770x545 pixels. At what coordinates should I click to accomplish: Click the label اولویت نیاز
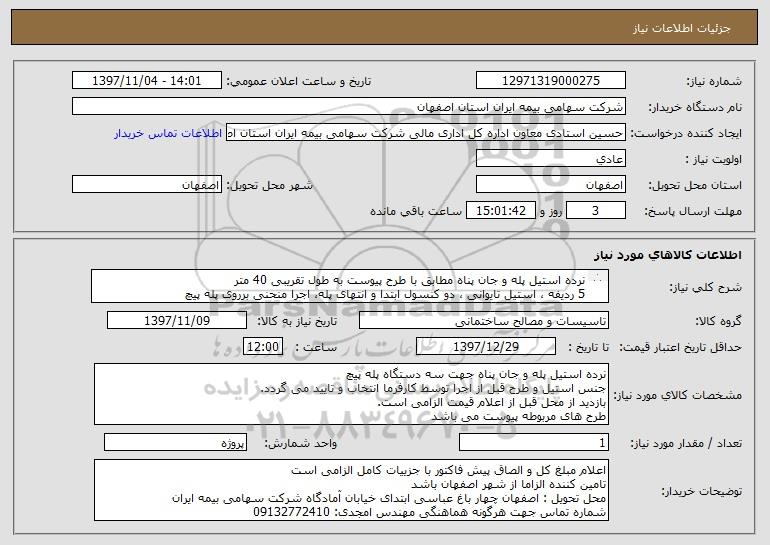[714, 160]
